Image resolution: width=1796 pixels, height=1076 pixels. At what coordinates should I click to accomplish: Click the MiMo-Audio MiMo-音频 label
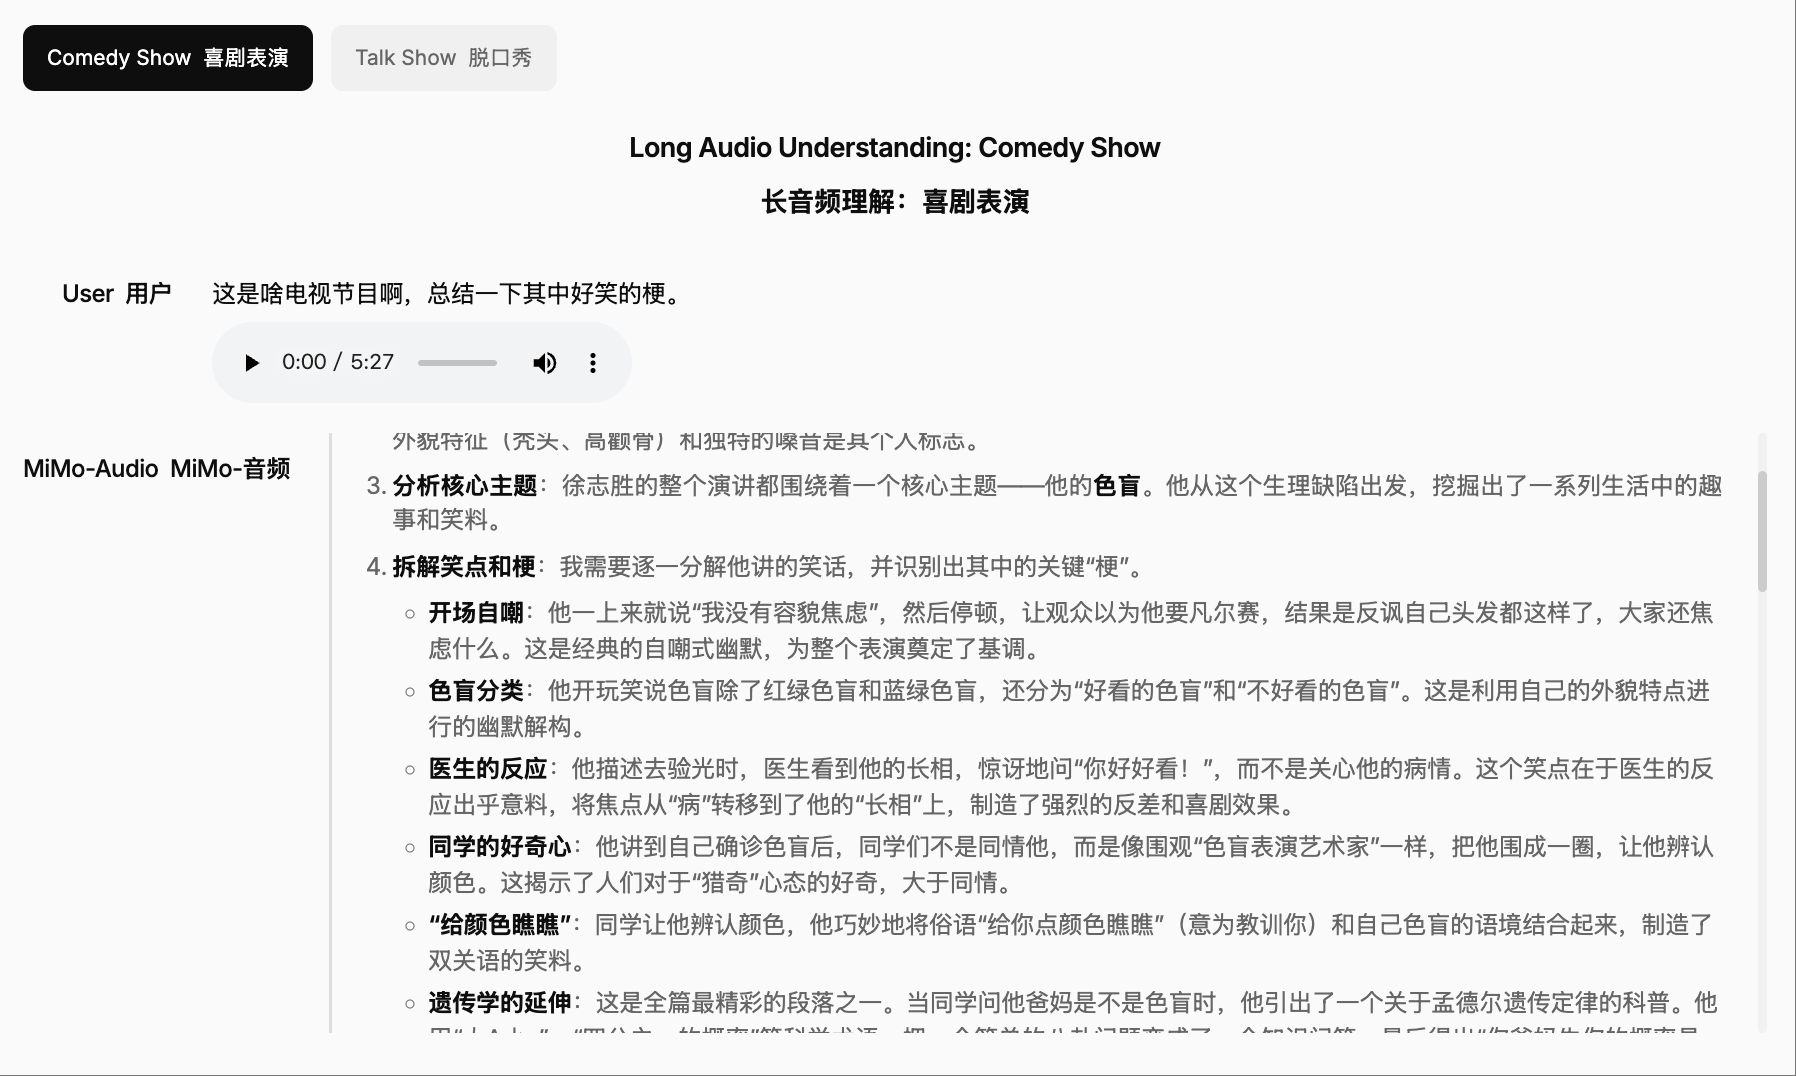pos(157,469)
